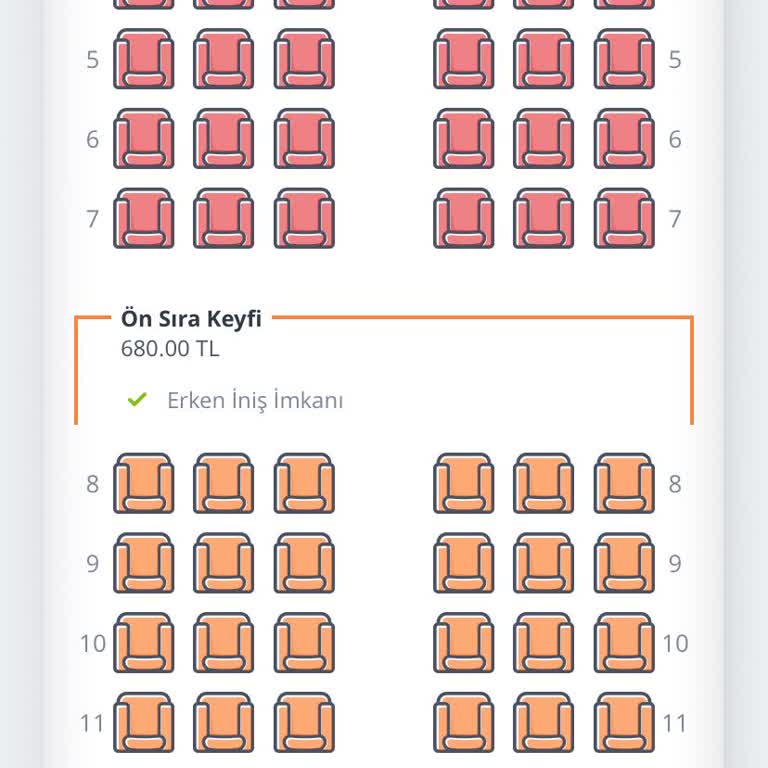Choose the rightmost orange seat in row 8
The image size is (768, 768).
coord(624,484)
